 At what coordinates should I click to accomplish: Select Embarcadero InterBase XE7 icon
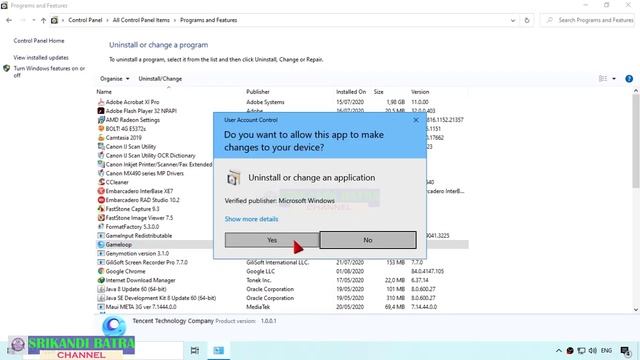pyautogui.click(x=101, y=191)
